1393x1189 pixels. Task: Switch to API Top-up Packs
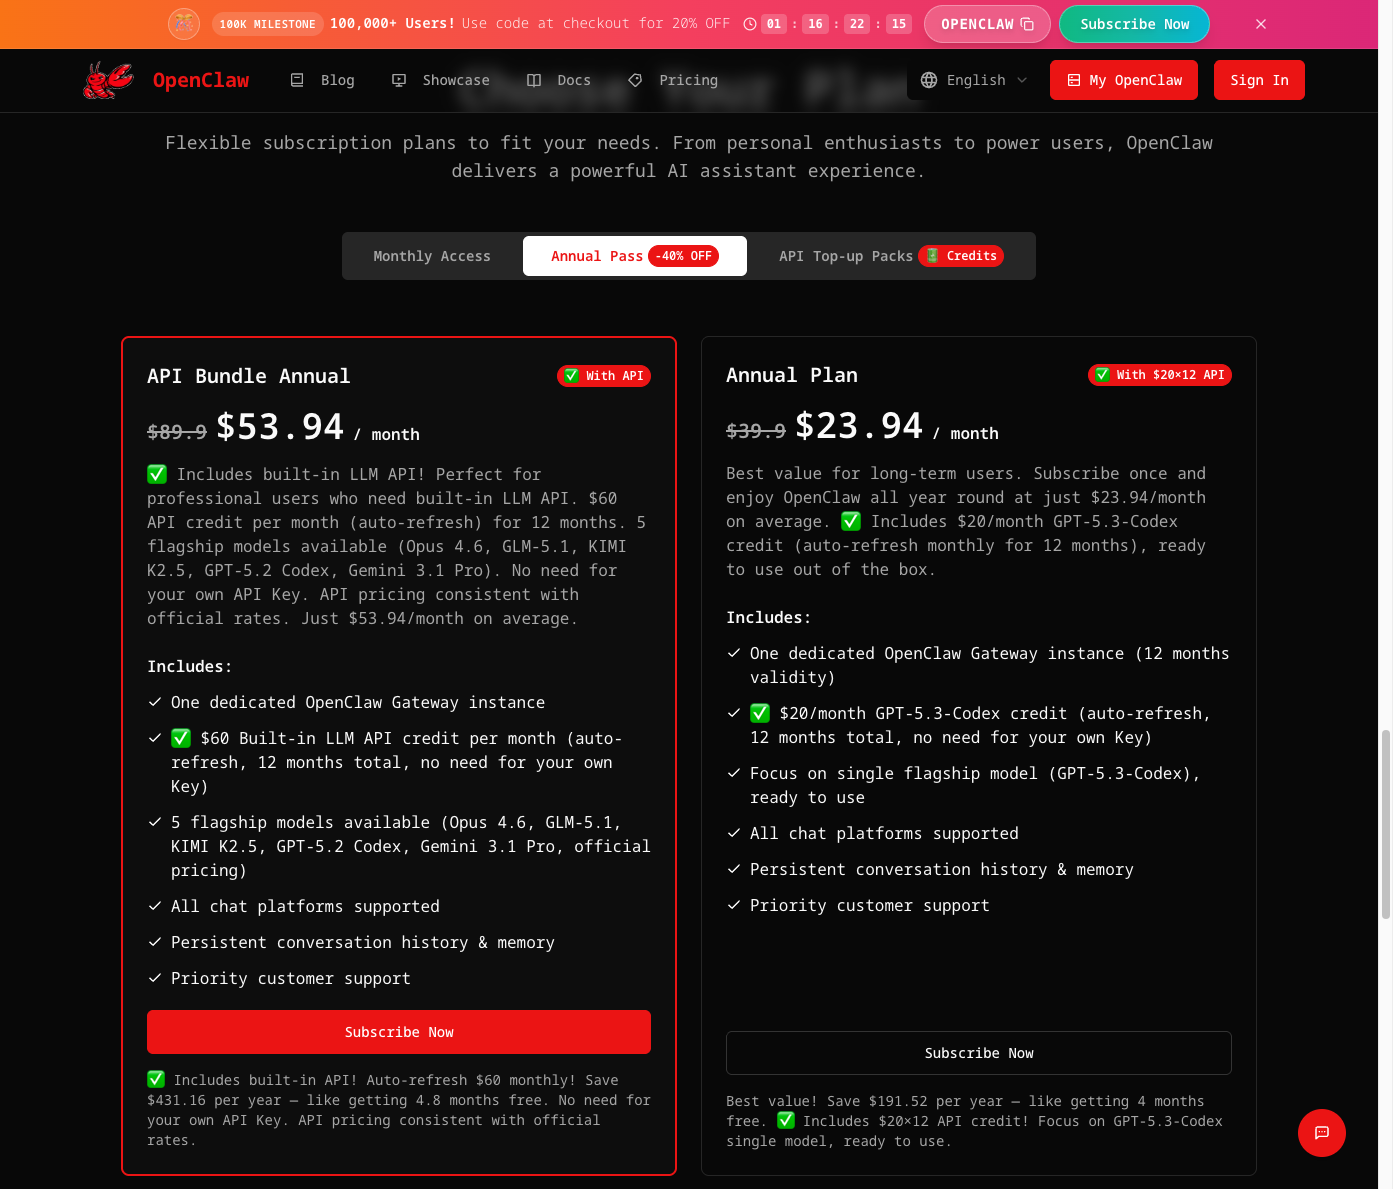click(890, 256)
